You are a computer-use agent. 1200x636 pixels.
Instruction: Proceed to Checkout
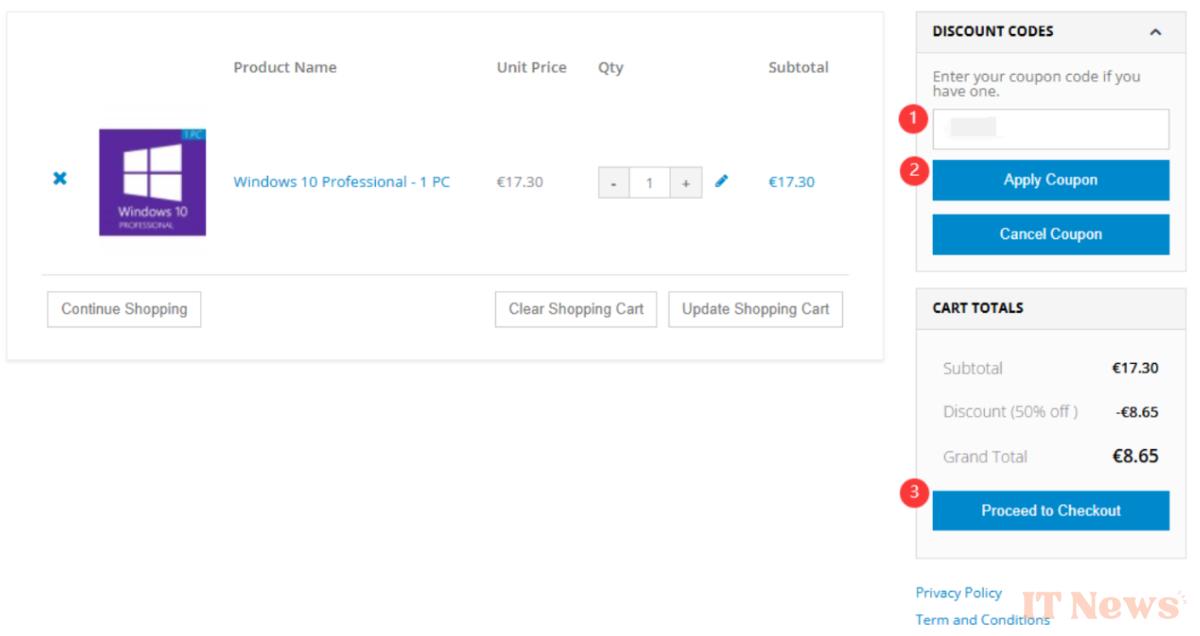(1051, 510)
